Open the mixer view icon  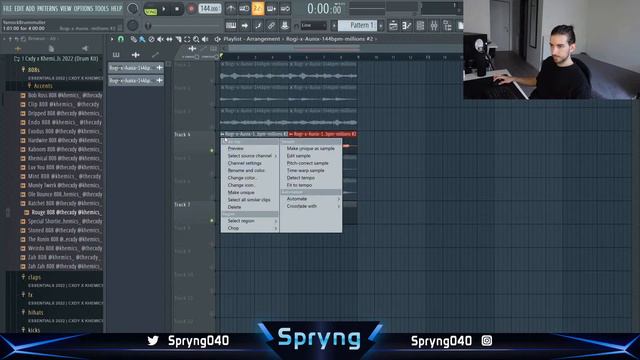(x=434, y=26)
